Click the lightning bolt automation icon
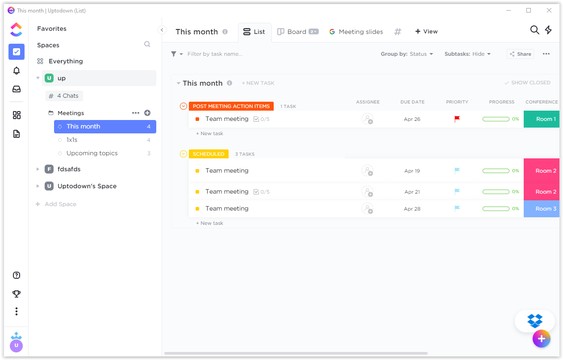The image size is (563, 360). (x=548, y=30)
